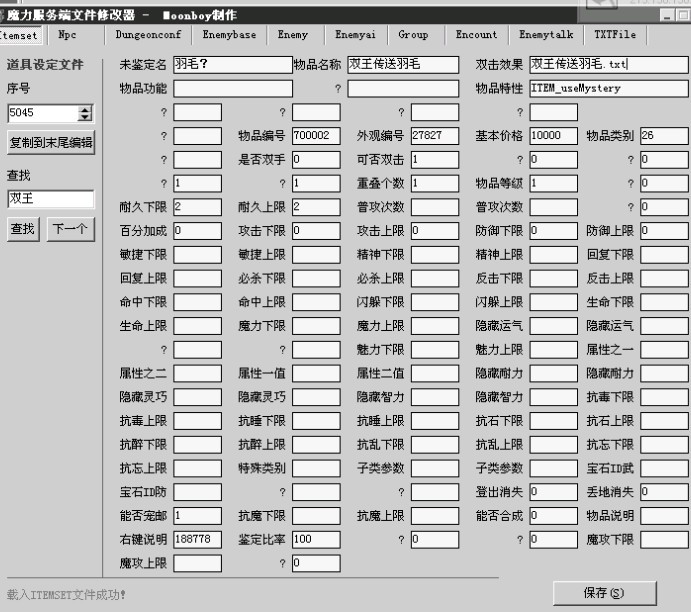This screenshot has height=612, width=691.
Task: Switch to the TXTFile tab
Action: [615, 35]
